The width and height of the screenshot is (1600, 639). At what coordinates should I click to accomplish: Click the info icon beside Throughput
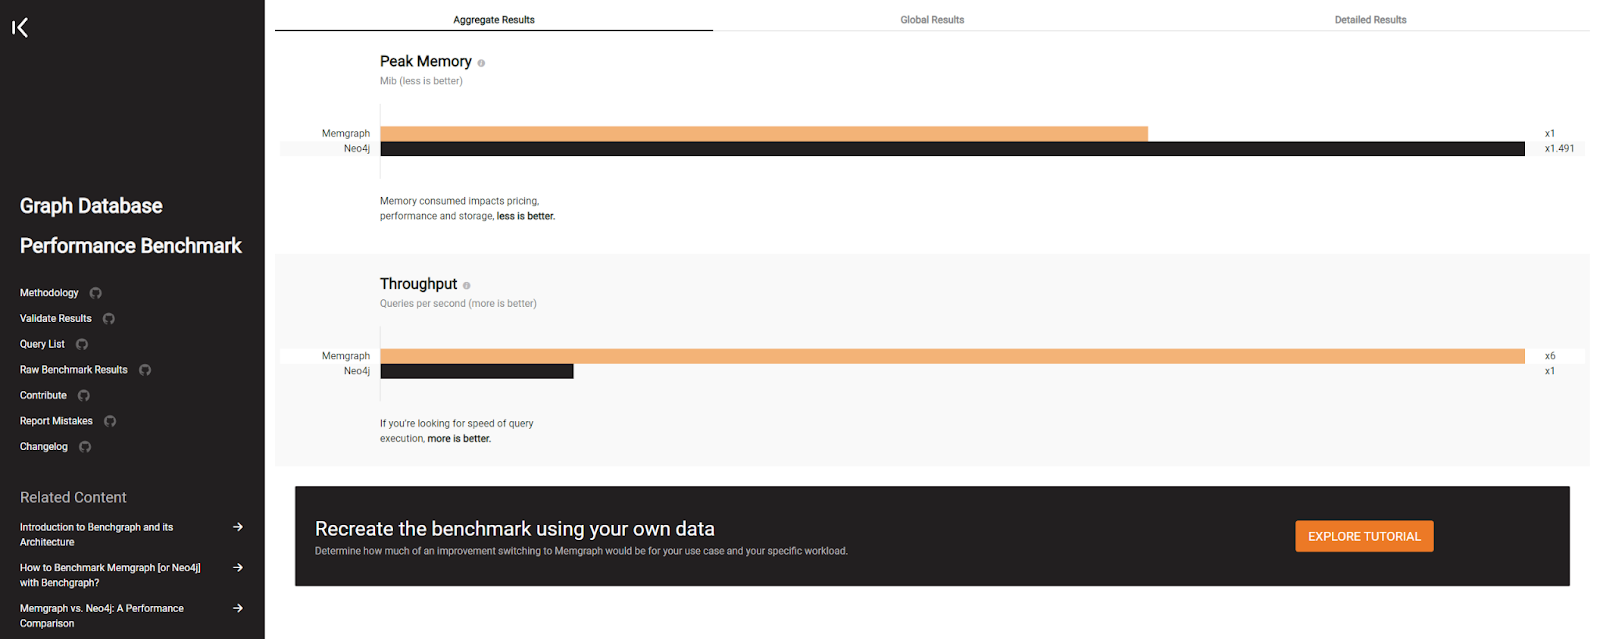pos(466,286)
